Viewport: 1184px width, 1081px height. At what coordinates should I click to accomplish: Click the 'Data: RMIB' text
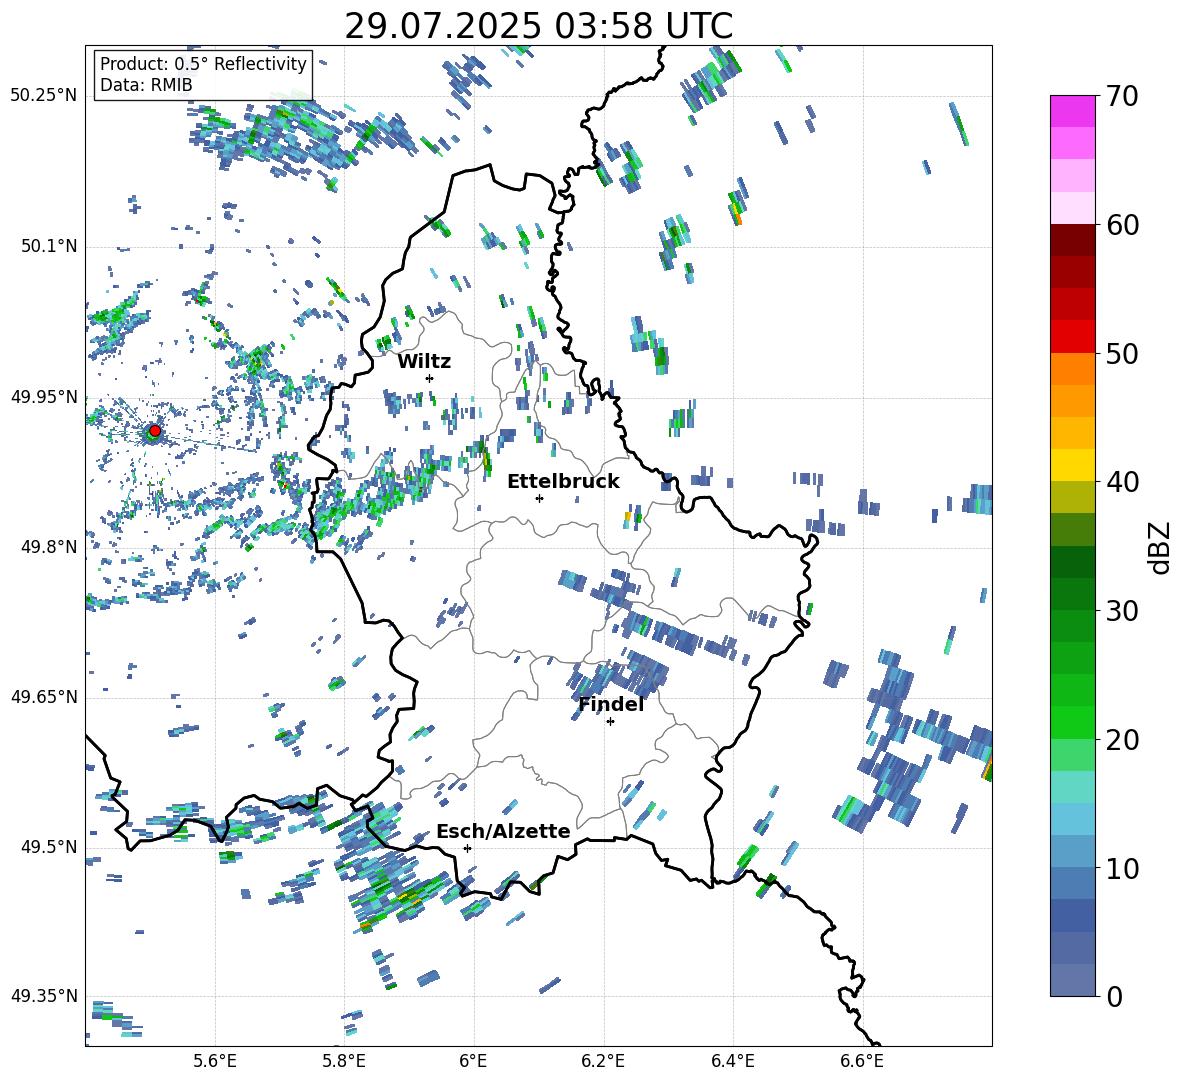pos(146,85)
